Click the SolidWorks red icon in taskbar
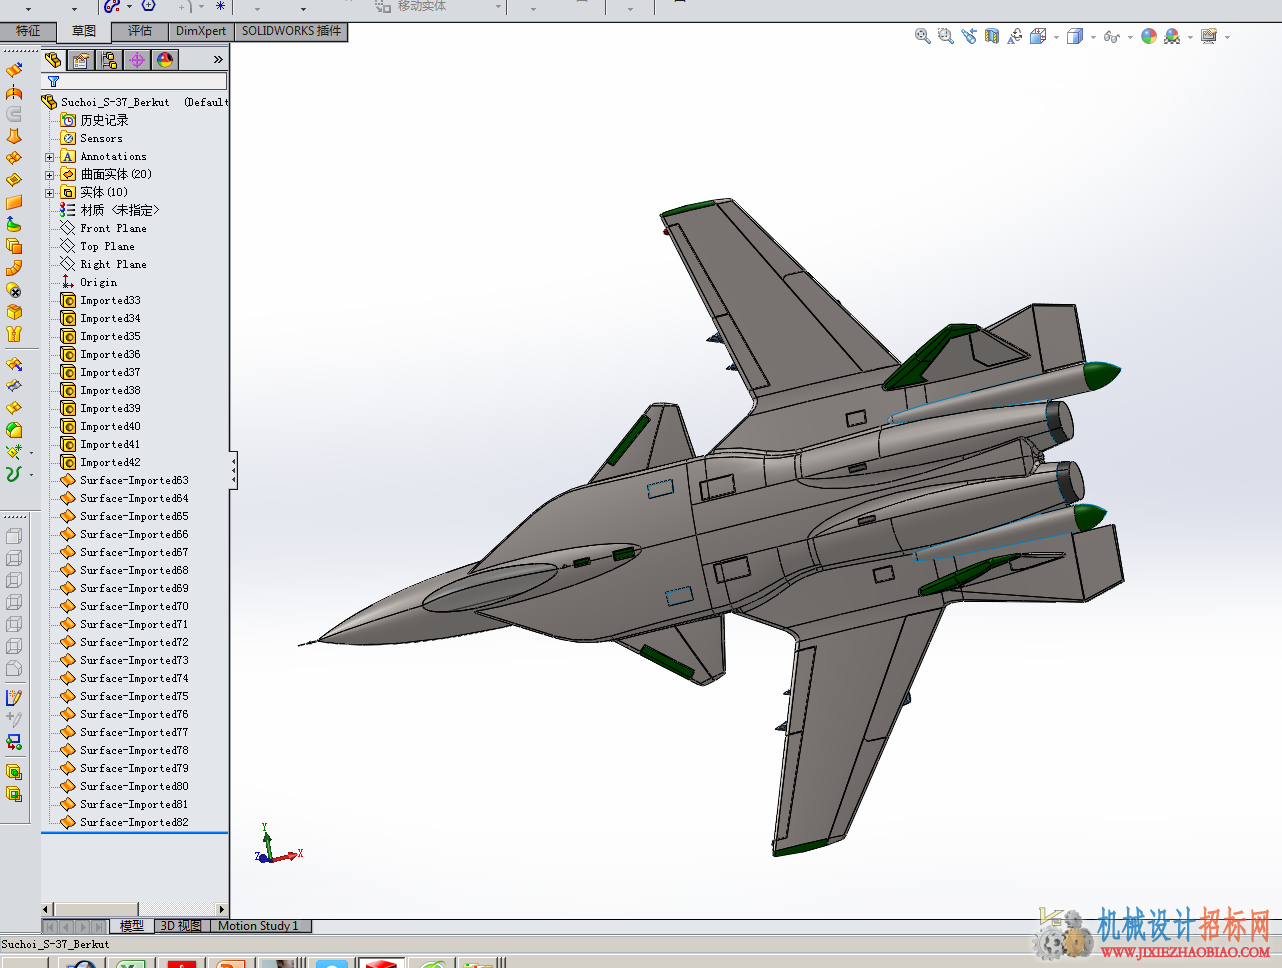Viewport: 1282px width, 968px height. [380, 963]
